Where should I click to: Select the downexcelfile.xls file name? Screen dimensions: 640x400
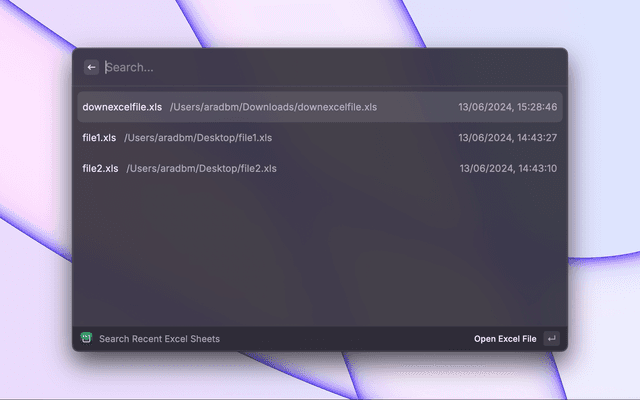coord(121,107)
